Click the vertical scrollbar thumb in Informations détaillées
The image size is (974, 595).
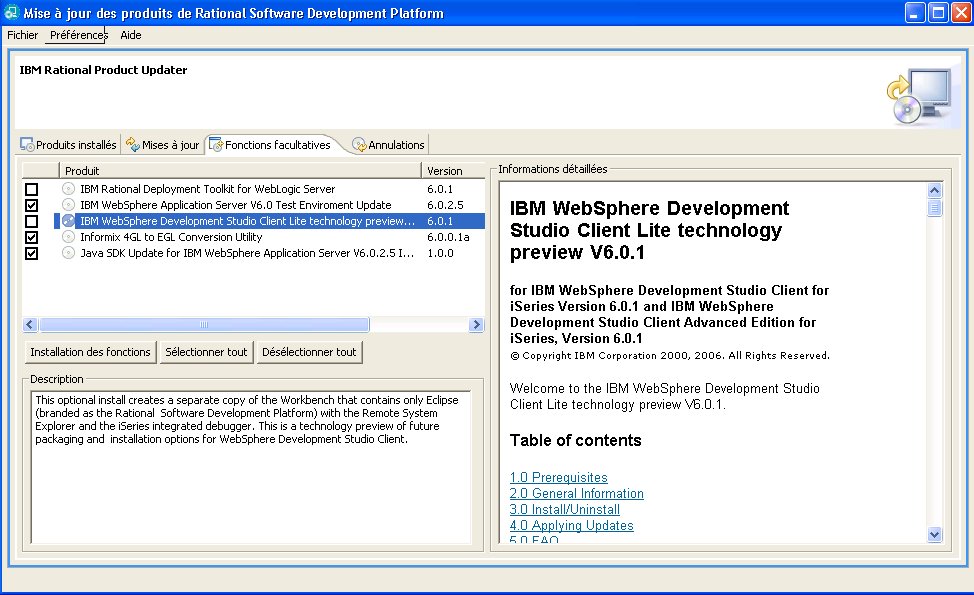[934, 207]
